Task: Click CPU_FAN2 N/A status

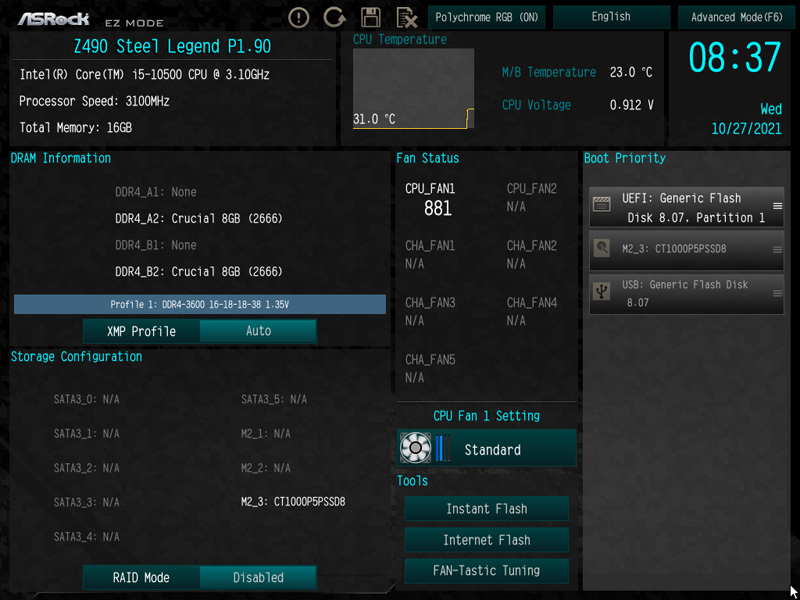Action: point(532,197)
